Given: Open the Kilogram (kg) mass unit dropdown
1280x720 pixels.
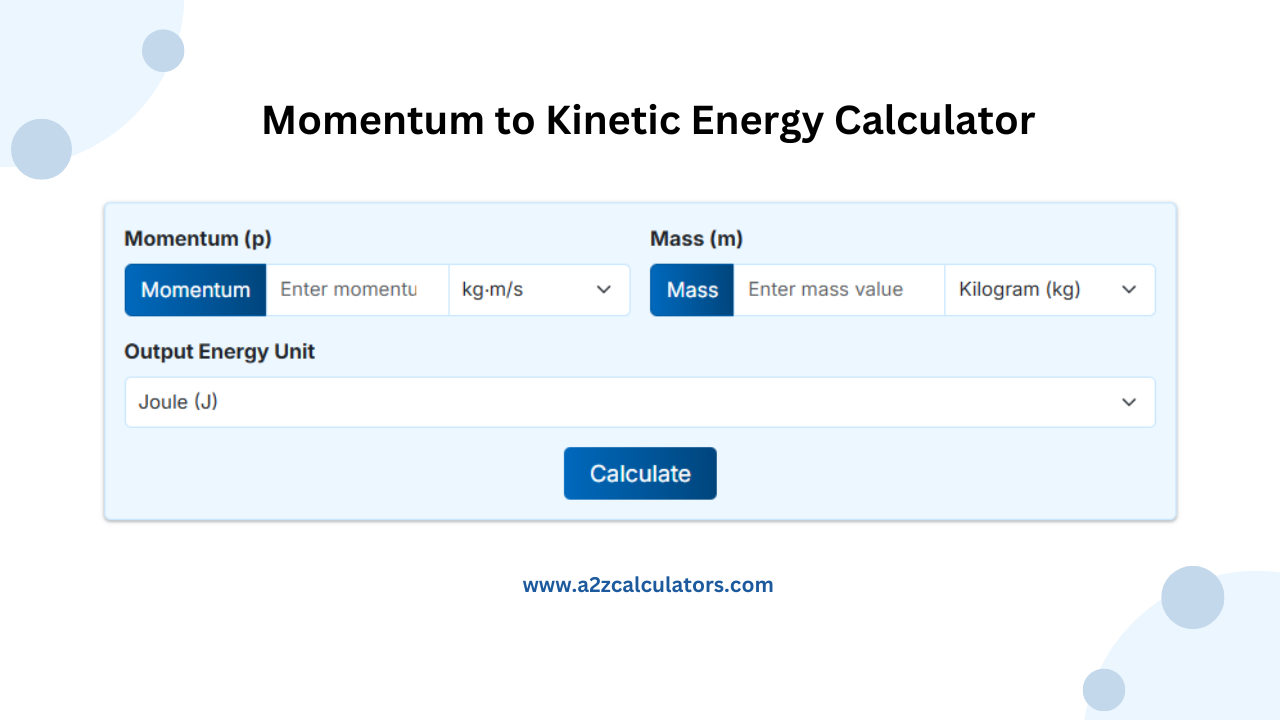Looking at the screenshot, I should click(x=1050, y=290).
